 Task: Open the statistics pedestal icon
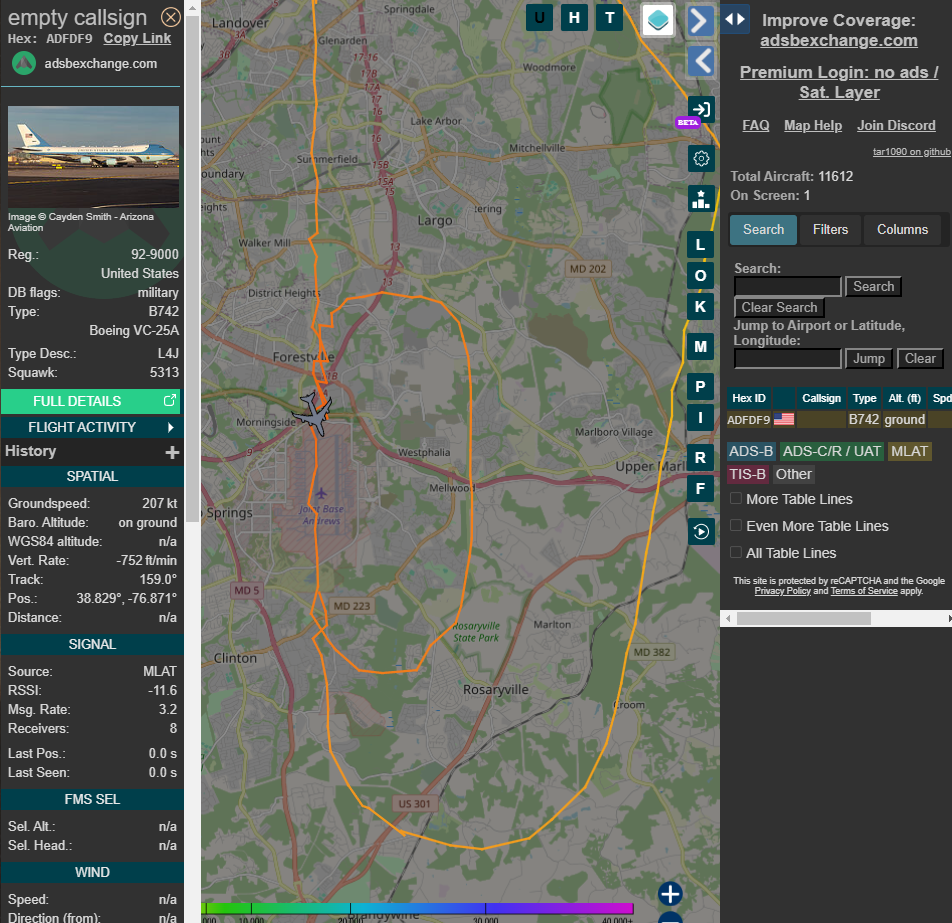(701, 199)
